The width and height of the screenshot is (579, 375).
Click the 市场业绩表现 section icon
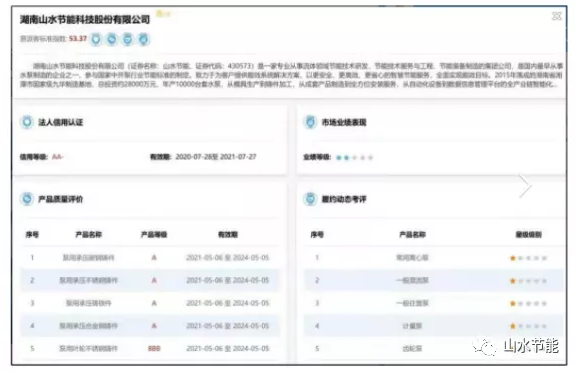(x=310, y=122)
